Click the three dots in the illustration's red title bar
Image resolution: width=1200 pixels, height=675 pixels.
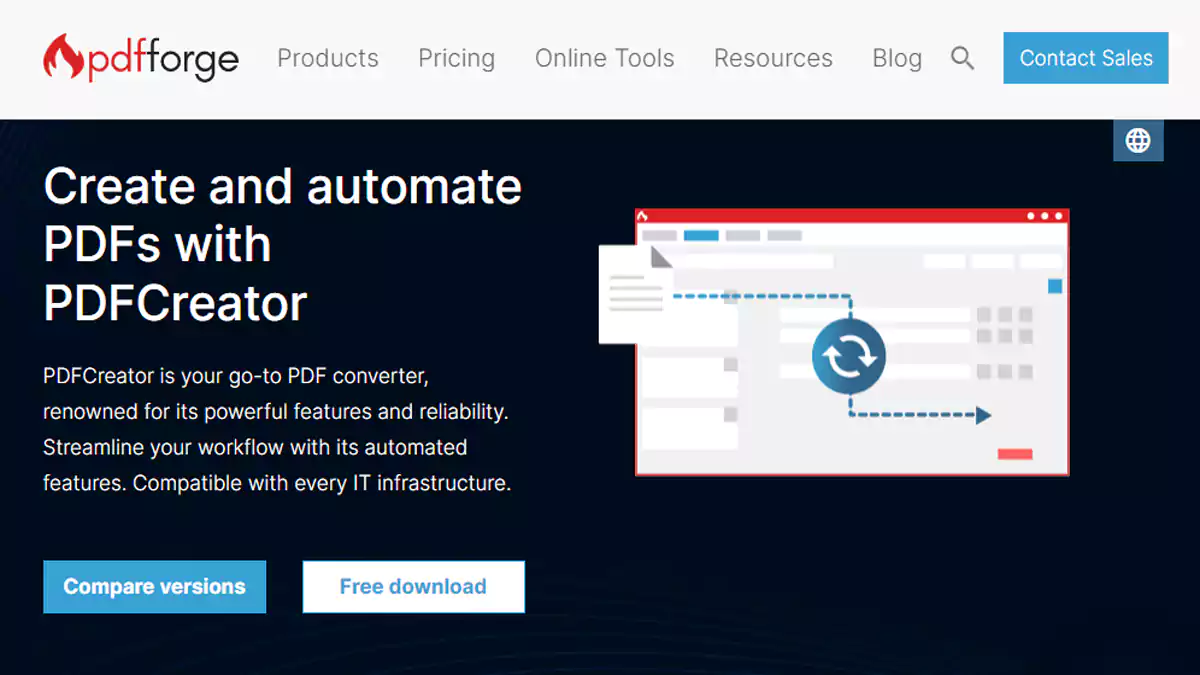point(1044,216)
